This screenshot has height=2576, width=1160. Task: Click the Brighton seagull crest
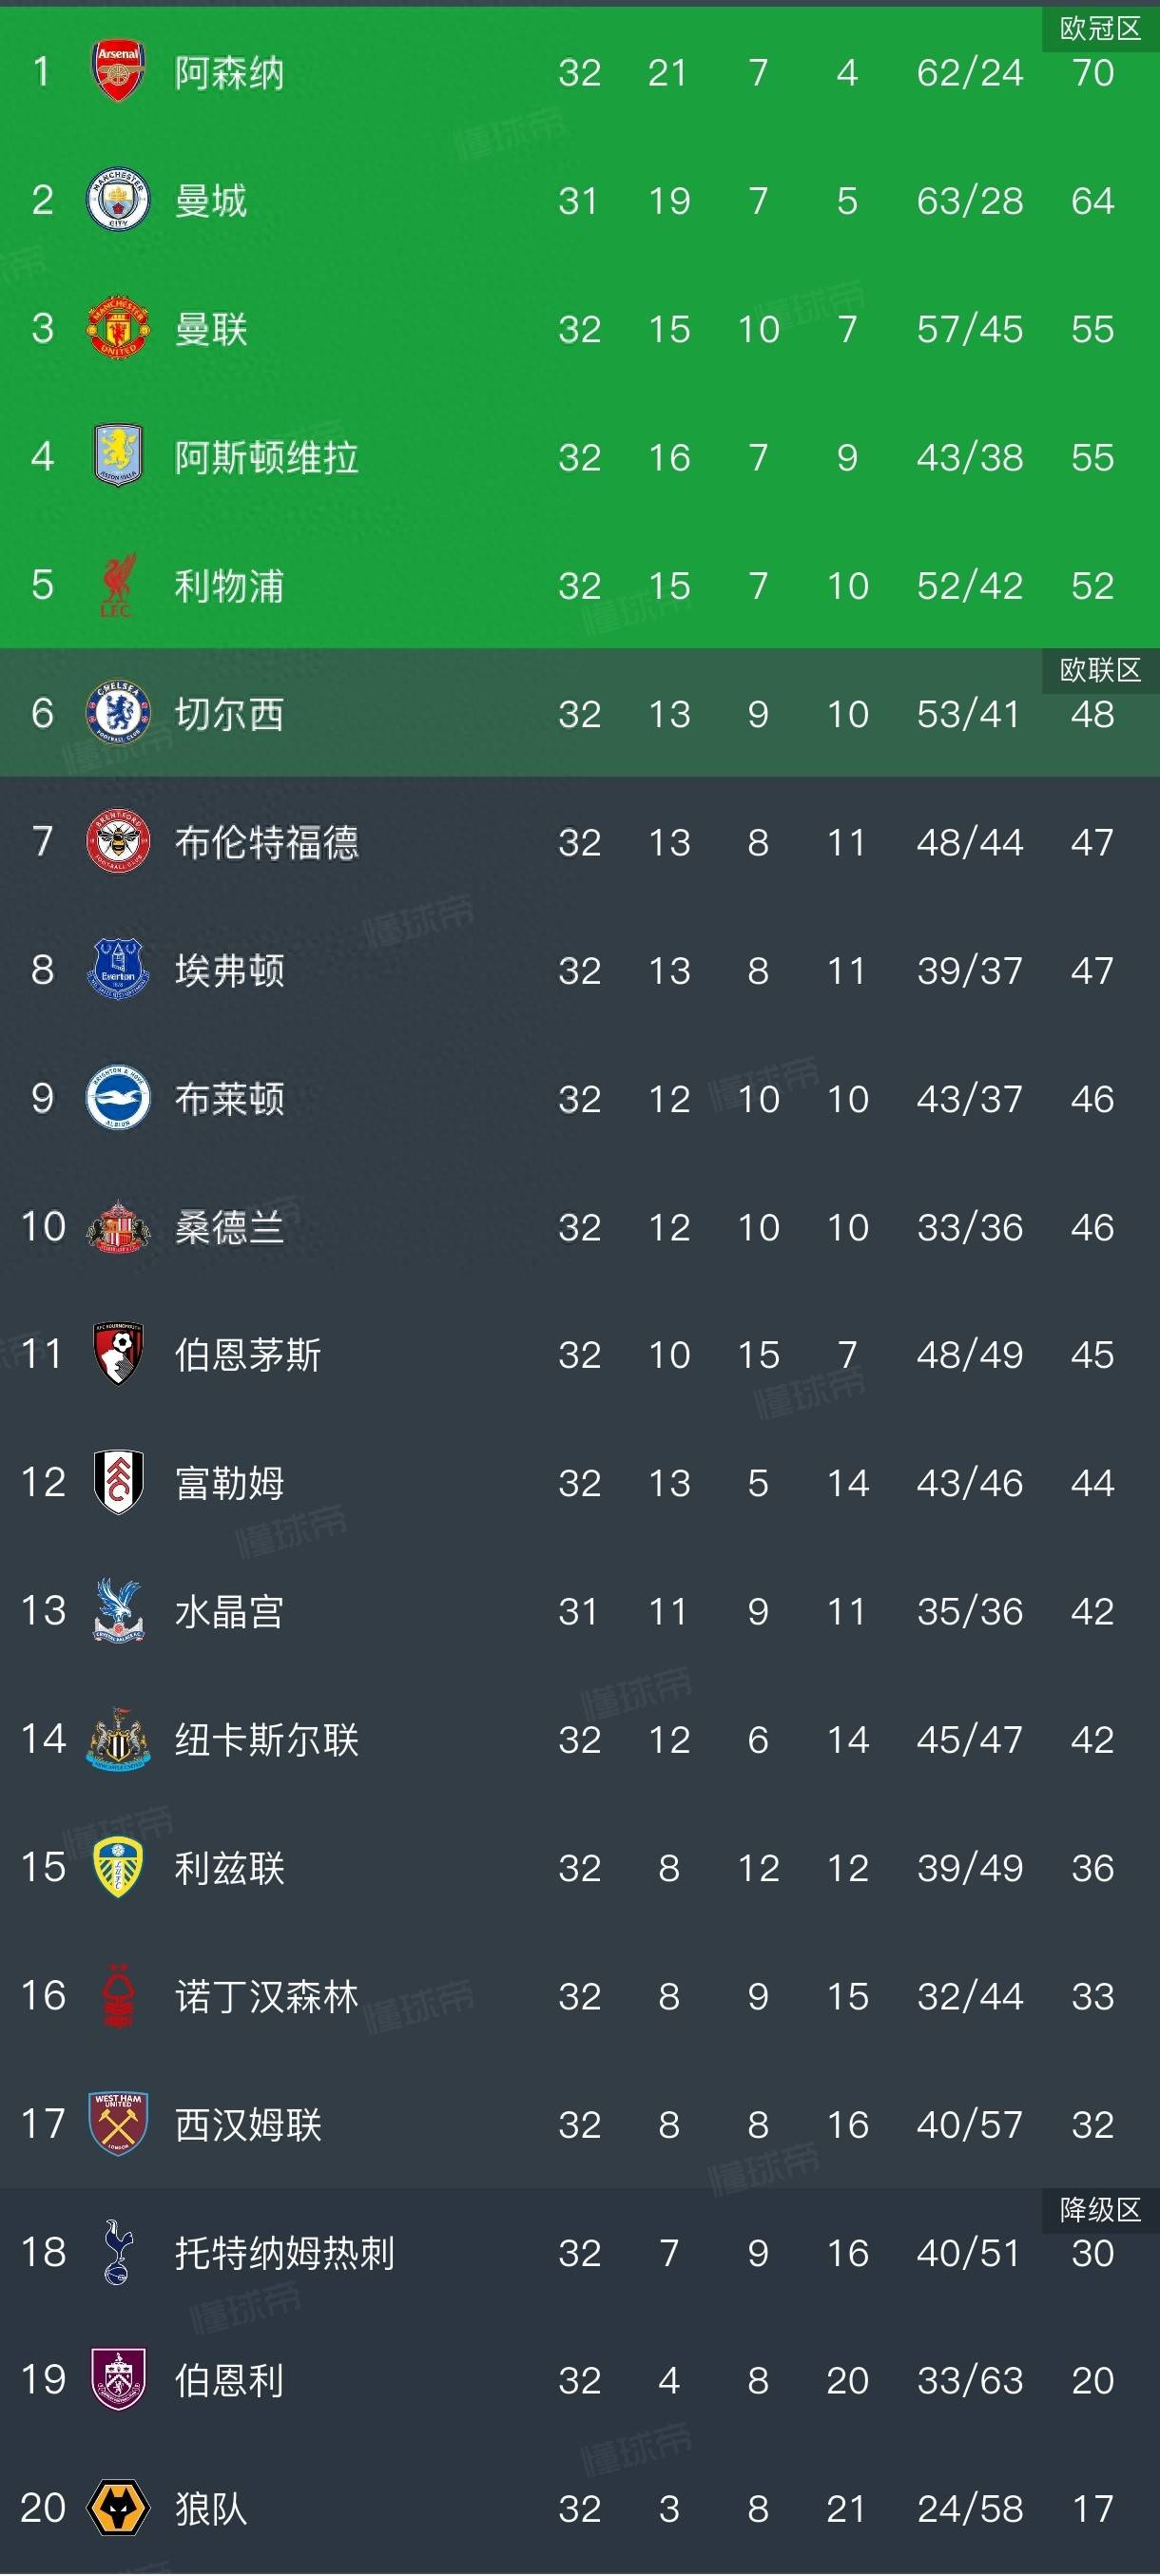(x=118, y=1099)
